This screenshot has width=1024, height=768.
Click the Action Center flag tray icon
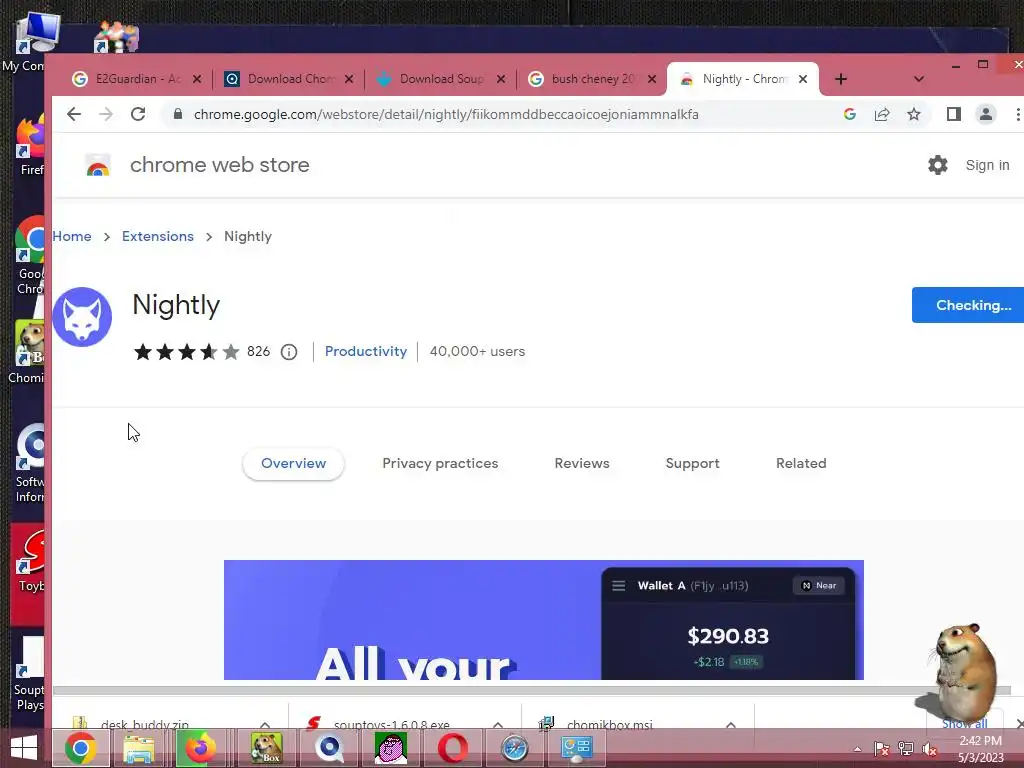click(x=881, y=748)
